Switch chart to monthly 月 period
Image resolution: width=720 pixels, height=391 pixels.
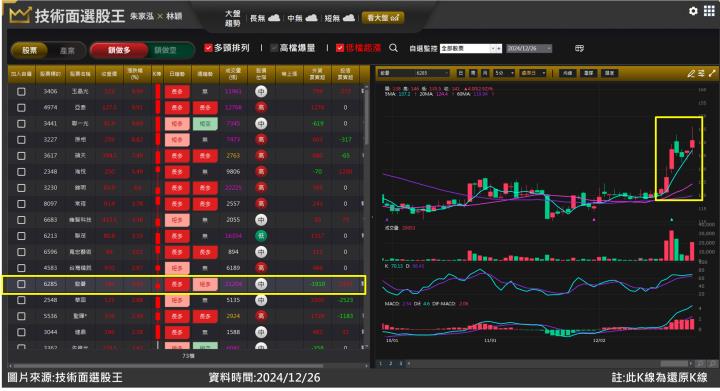point(485,73)
